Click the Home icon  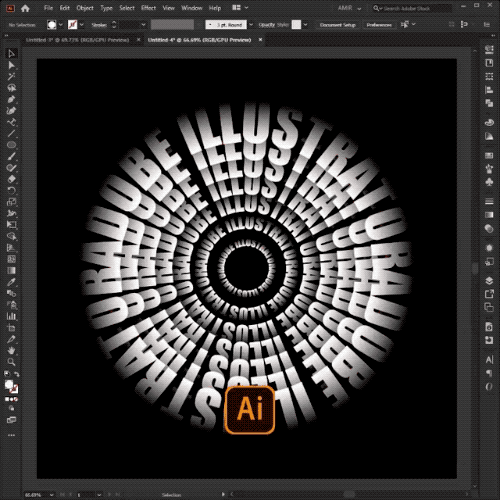coord(25,8)
